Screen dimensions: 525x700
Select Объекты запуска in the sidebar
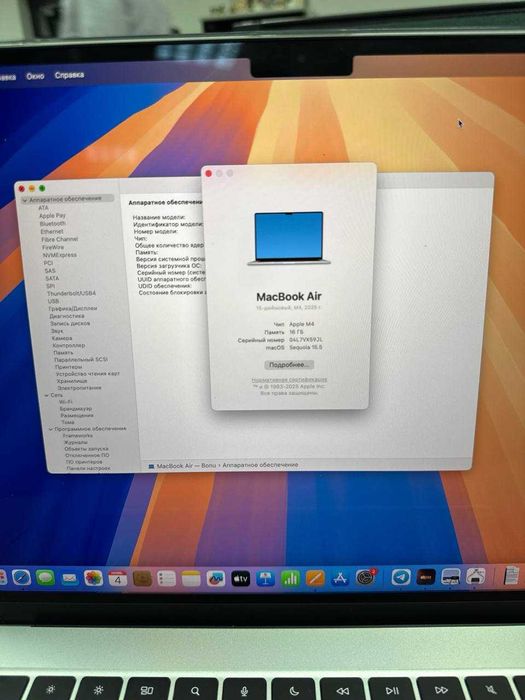[x=86, y=449]
